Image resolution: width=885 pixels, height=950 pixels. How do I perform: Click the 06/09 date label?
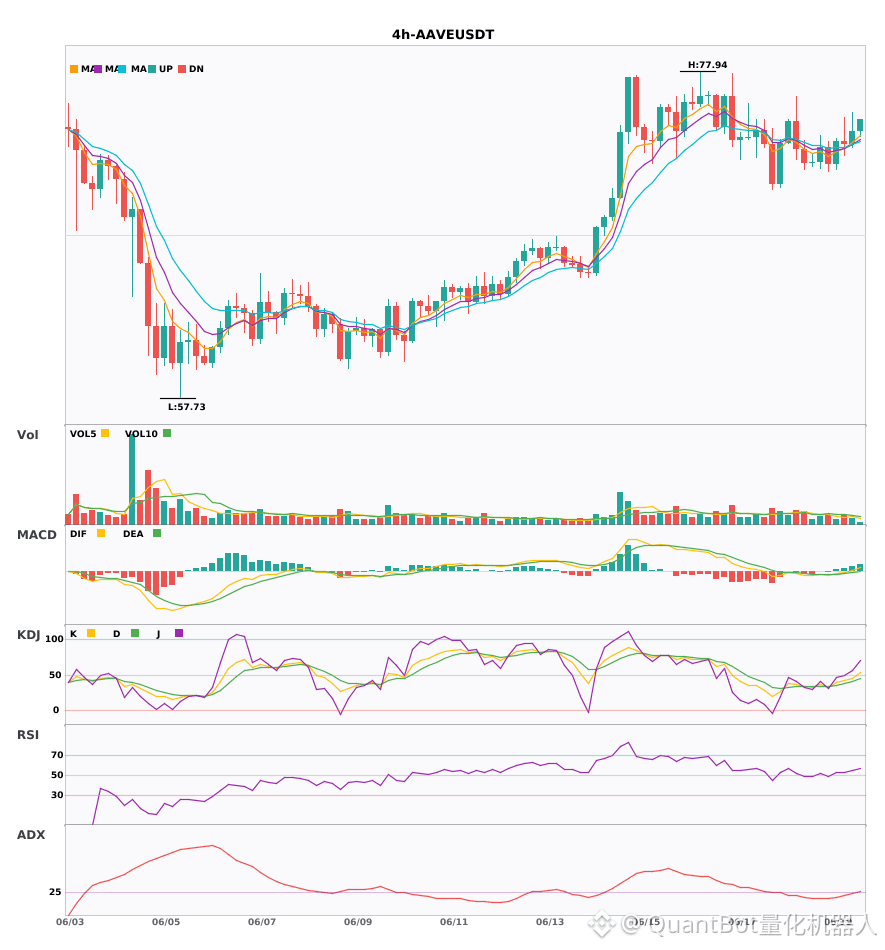coord(358,922)
